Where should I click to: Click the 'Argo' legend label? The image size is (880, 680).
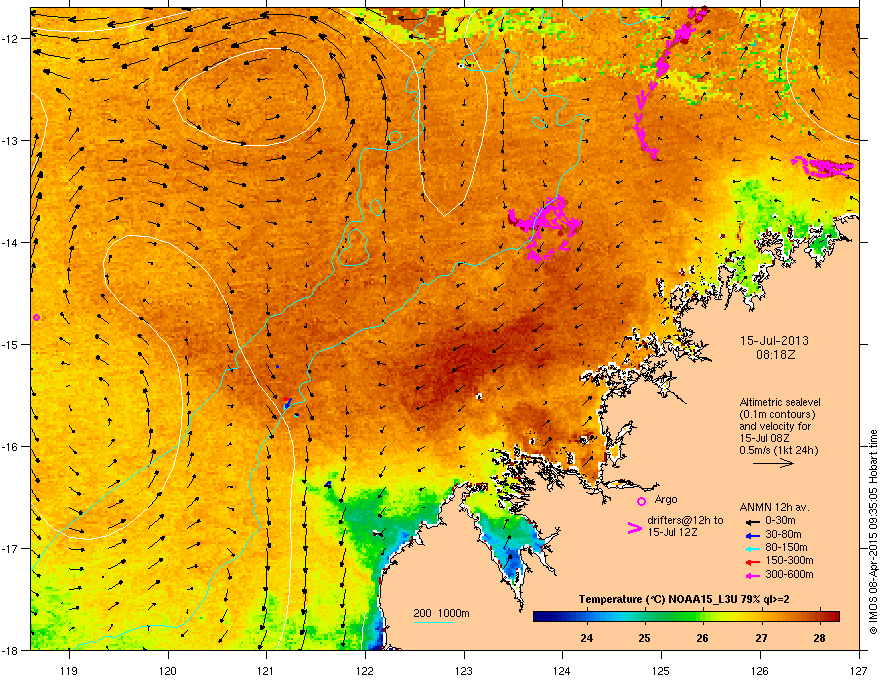[666, 499]
